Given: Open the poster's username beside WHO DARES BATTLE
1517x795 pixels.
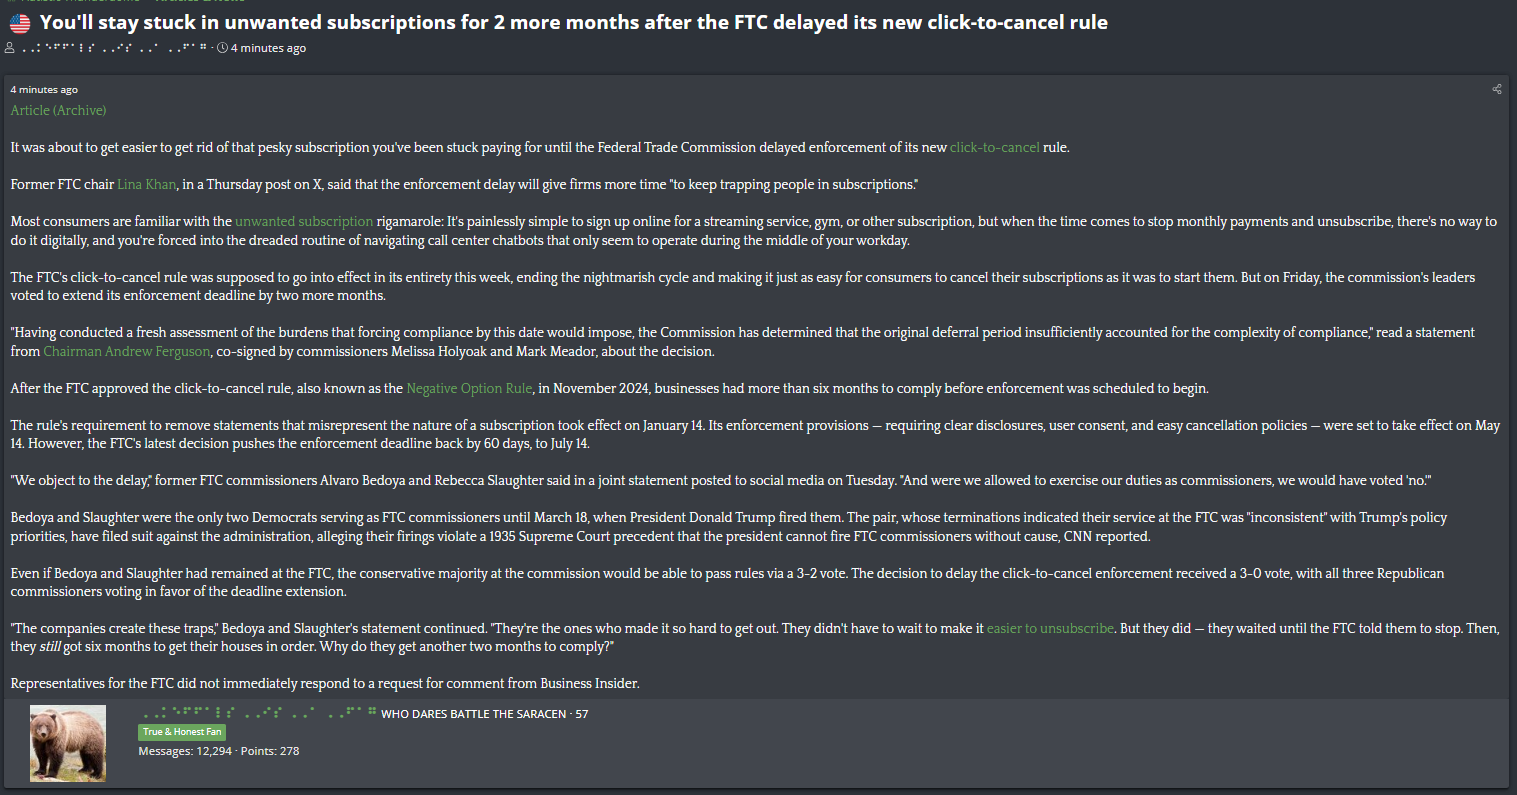Looking at the screenshot, I should click(259, 713).
